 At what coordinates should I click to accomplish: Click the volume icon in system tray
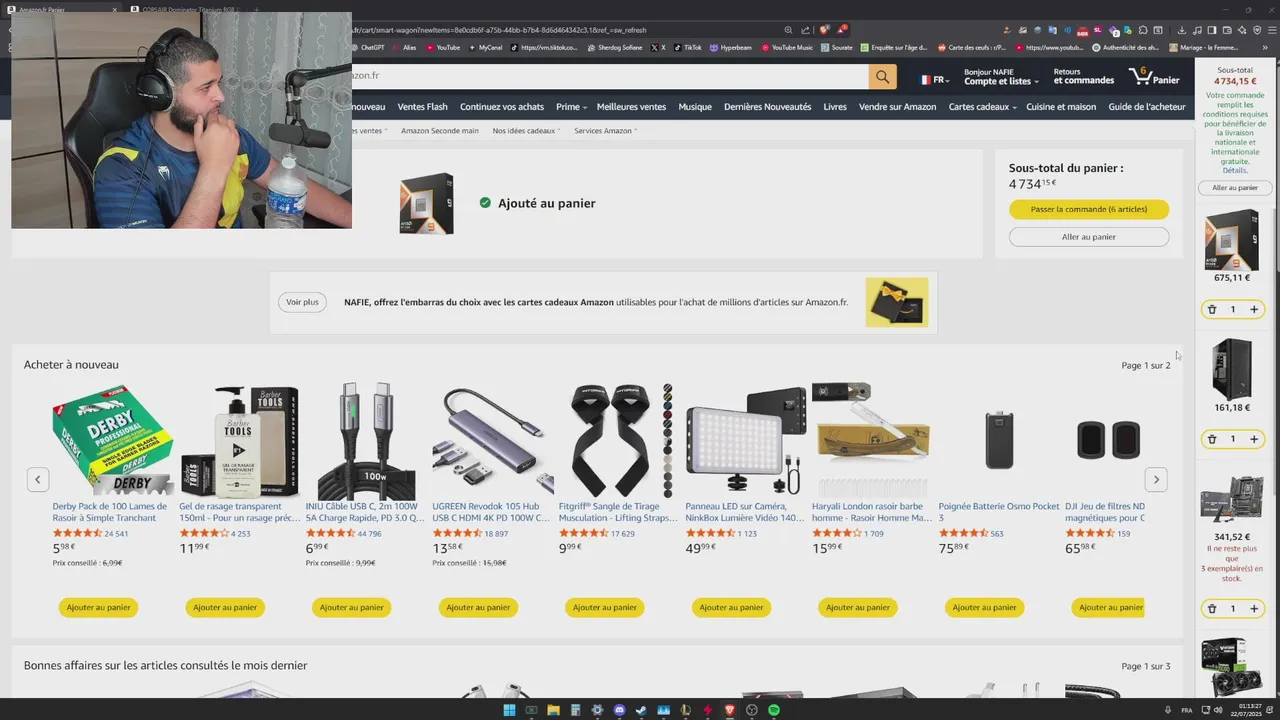[1217, 710]
